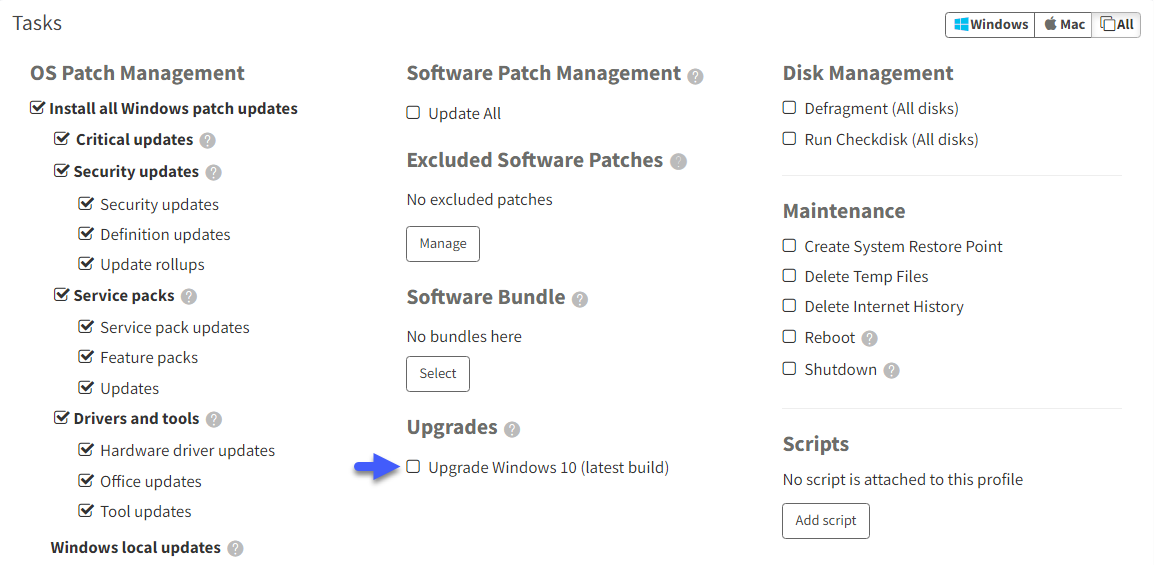
Task: Check the Update All checkbox
Action: [414, 113]
